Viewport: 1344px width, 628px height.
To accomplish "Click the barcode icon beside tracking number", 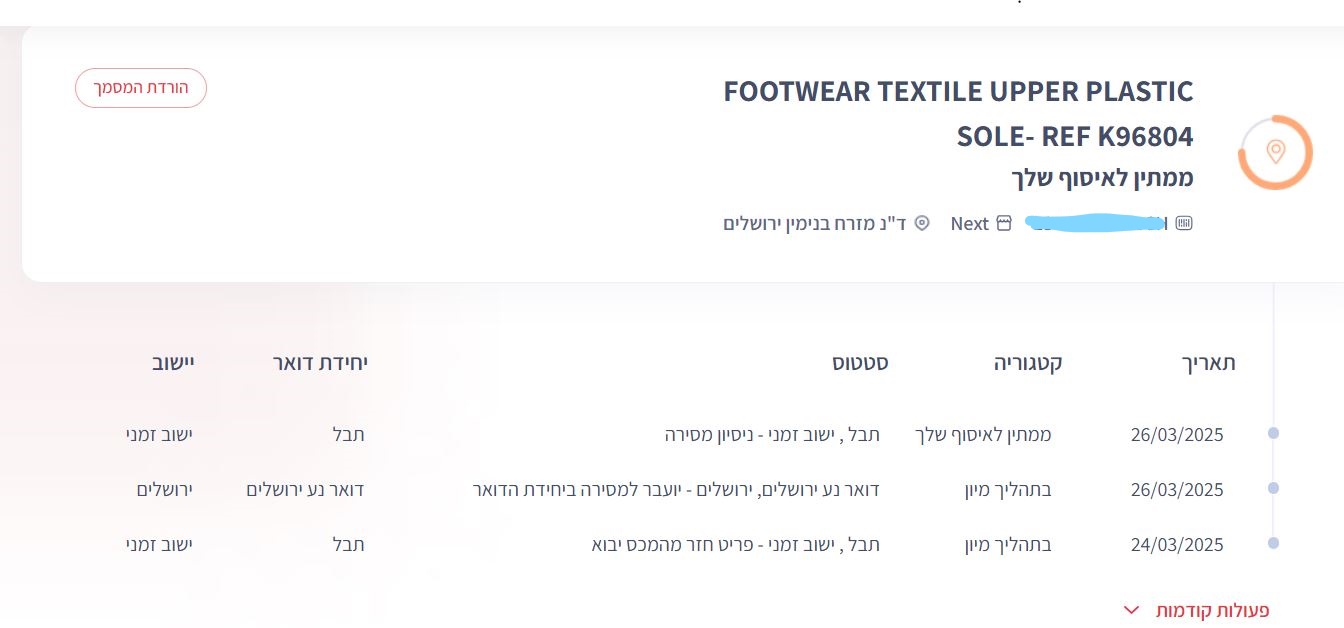I will coord(1184,223).
